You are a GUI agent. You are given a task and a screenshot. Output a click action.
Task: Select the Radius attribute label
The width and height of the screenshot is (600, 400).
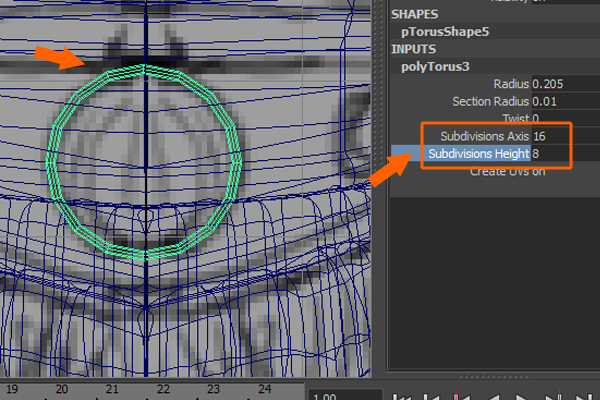coord(511,84)
